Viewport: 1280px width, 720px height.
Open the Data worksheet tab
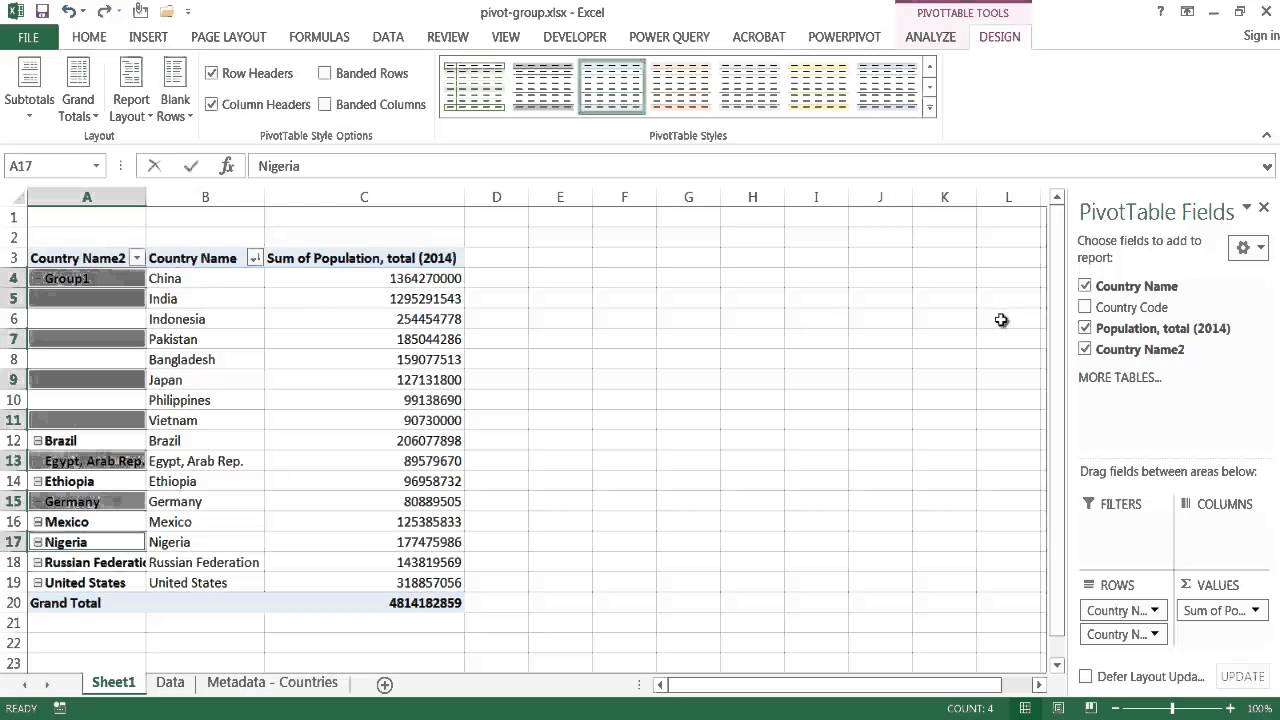pos(170,682)
